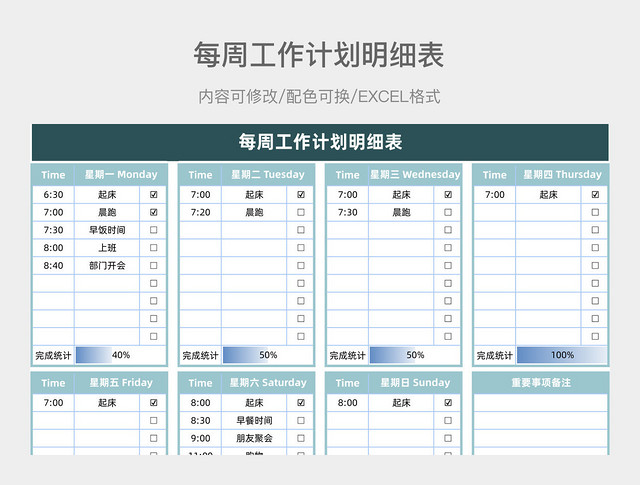Click Monday's 完成统计 label
The width and height of the screenshot is (640, 485).
[53, 356]
